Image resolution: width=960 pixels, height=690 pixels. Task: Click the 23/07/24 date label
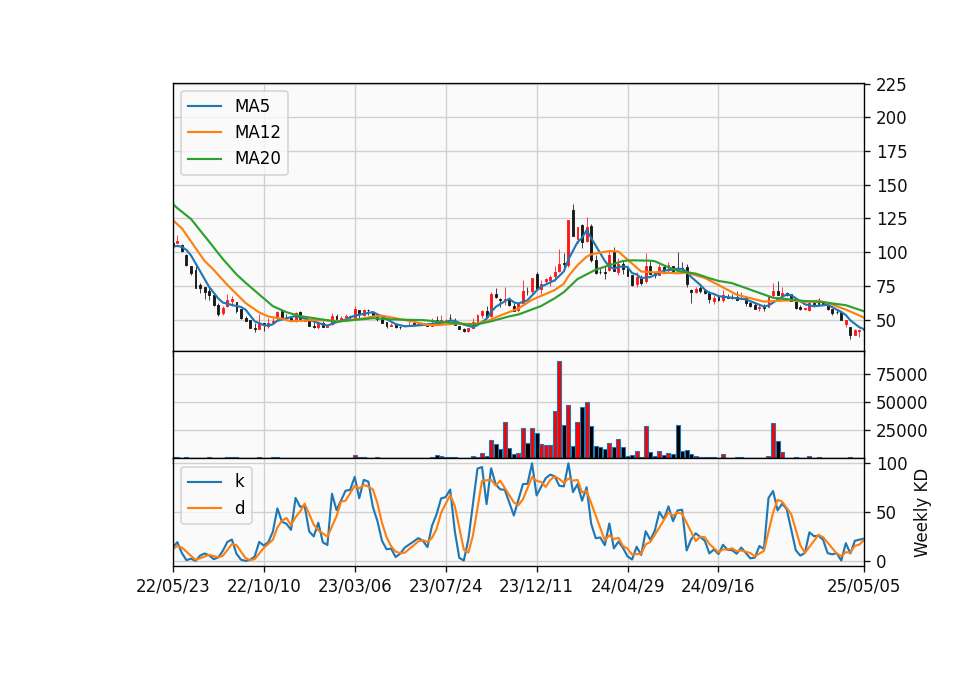pyautogui.click(x=446, y=587)
